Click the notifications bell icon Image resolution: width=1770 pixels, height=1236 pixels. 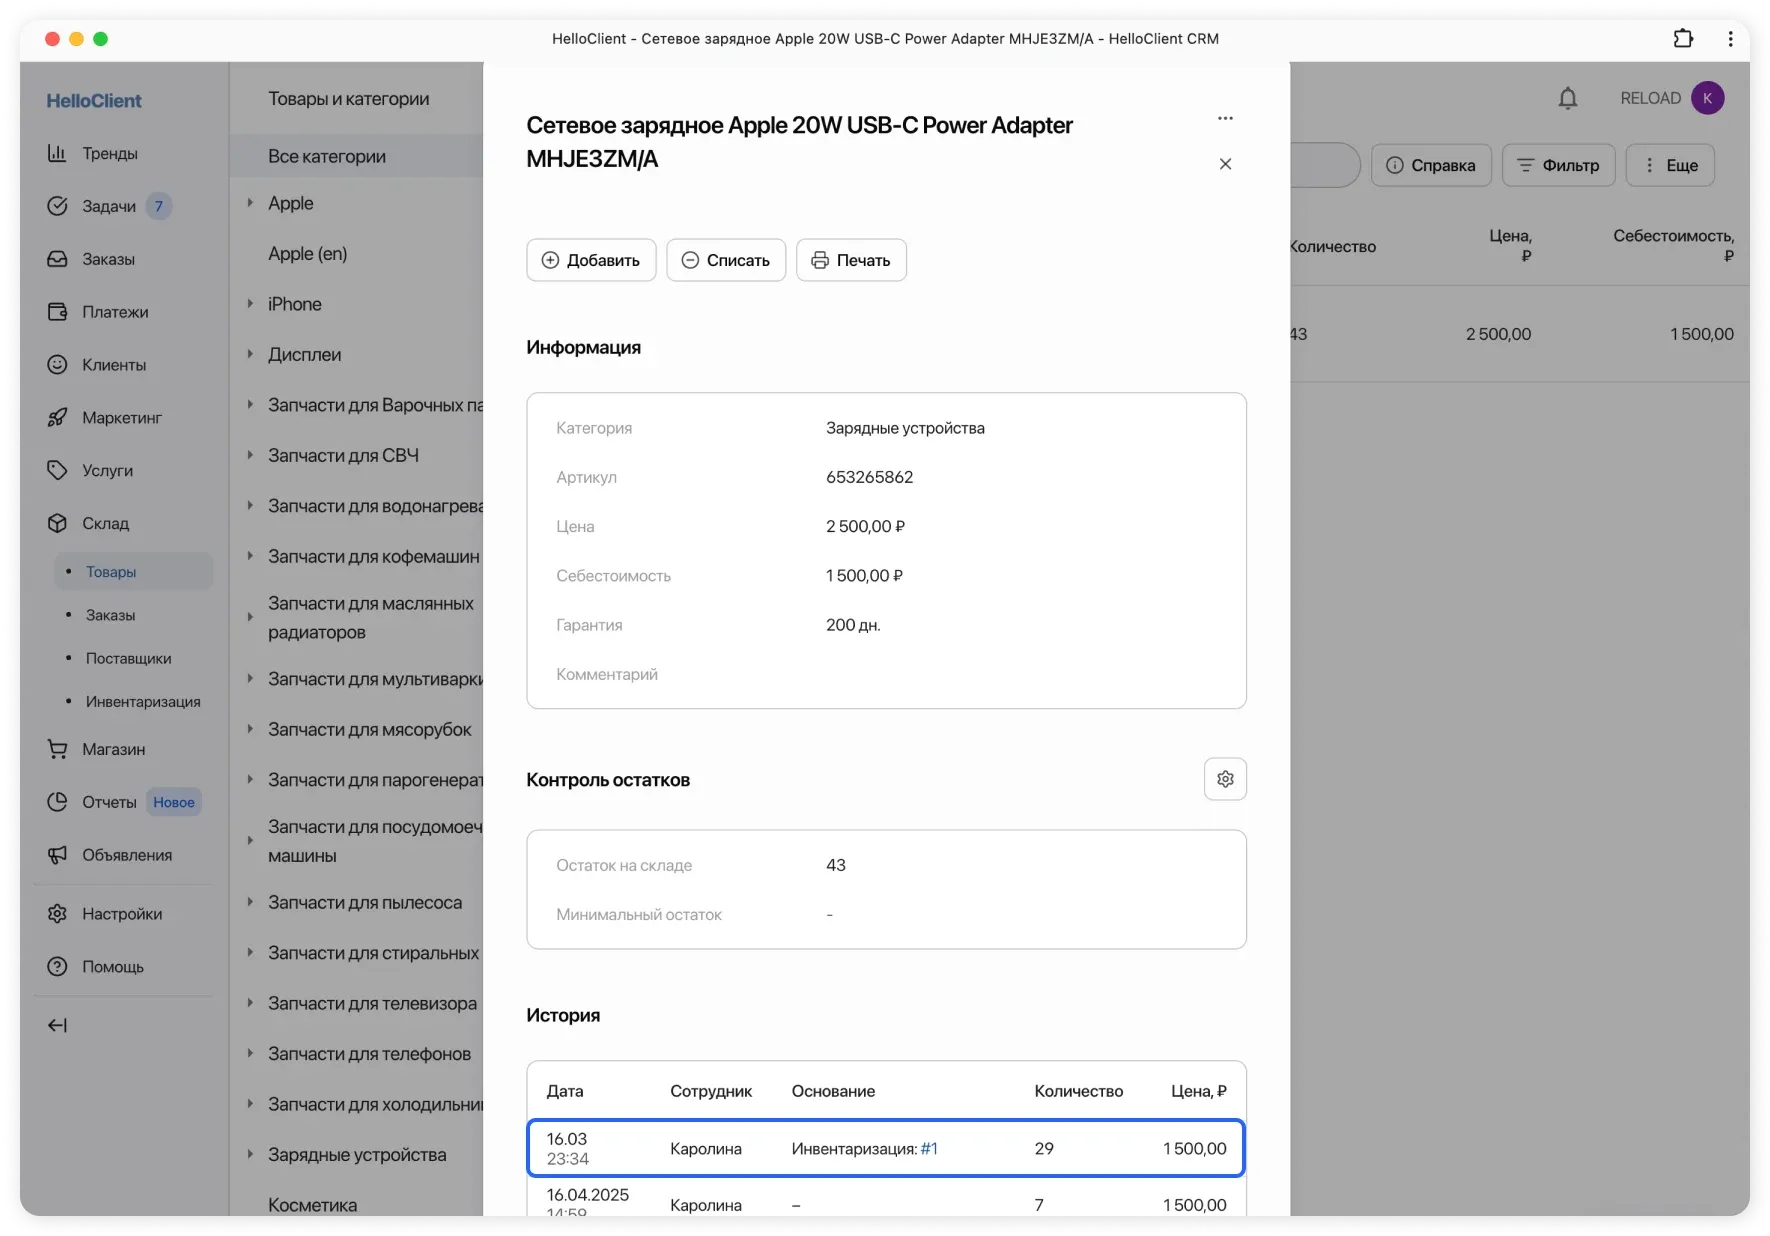click(x=1567, y=98)
